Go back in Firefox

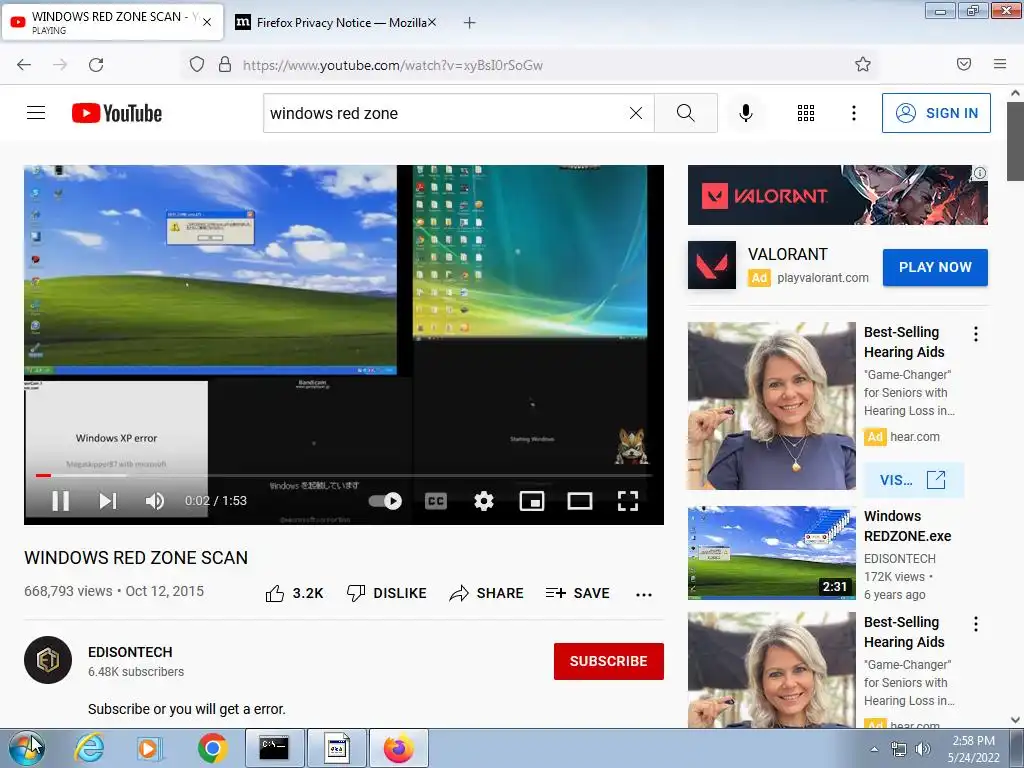coord(24,64)
